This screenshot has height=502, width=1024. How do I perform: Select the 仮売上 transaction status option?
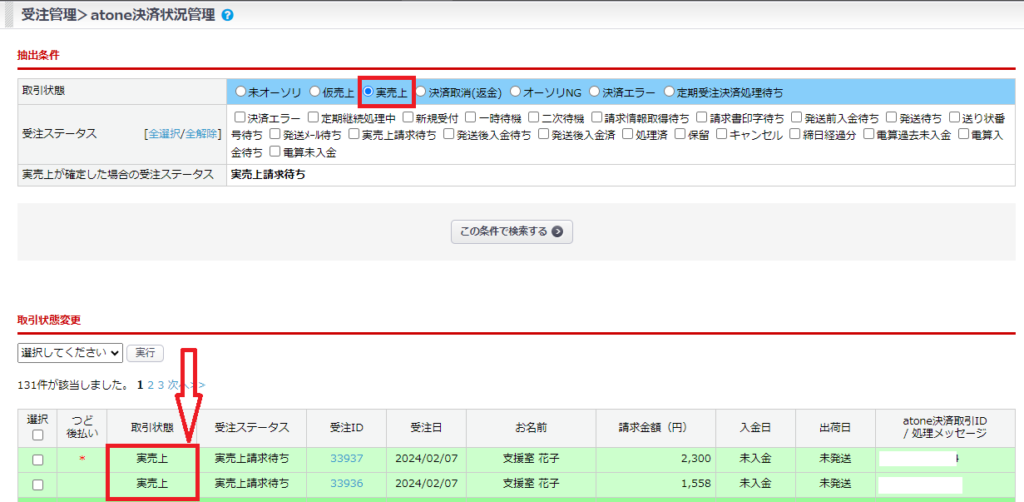click(x=315, y=92)
